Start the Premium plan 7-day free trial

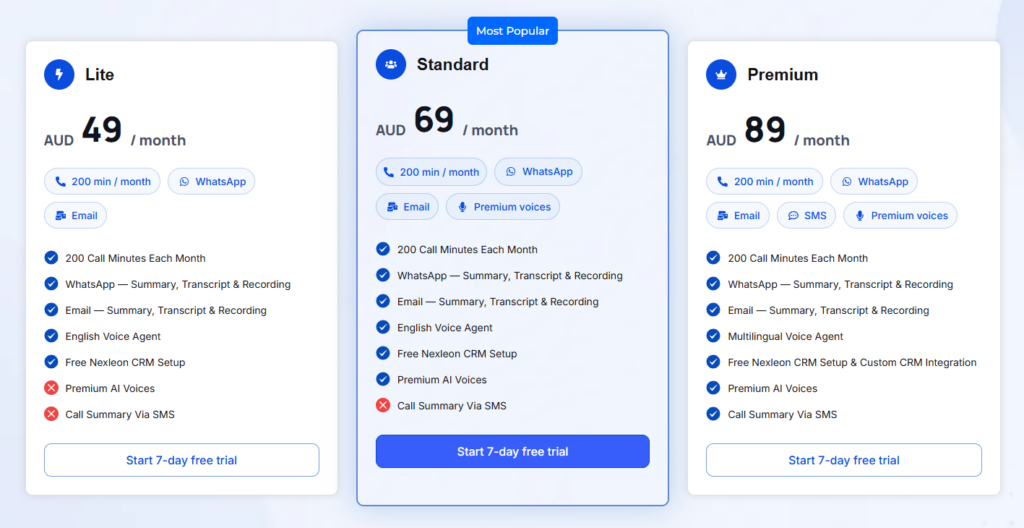pos(844,460)
